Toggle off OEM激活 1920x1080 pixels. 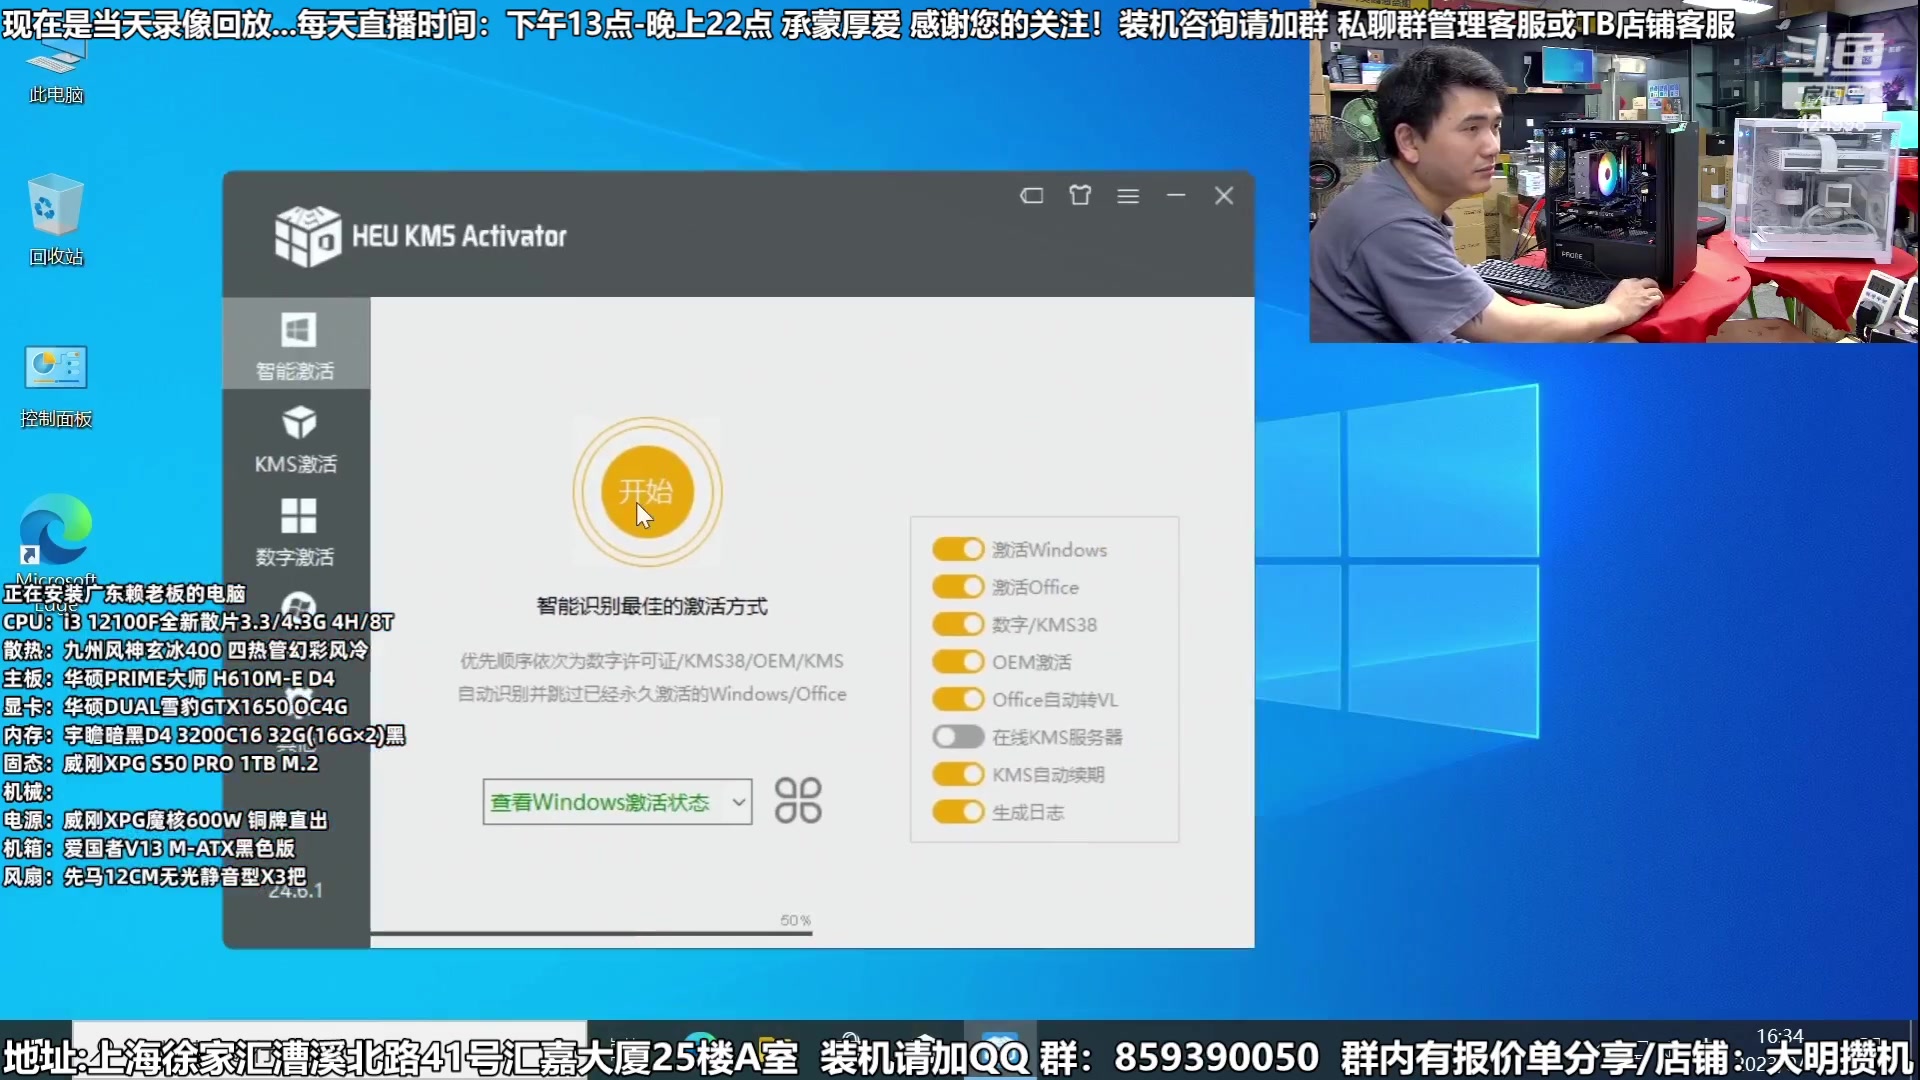pyautogui.click(x=958, y=662)
